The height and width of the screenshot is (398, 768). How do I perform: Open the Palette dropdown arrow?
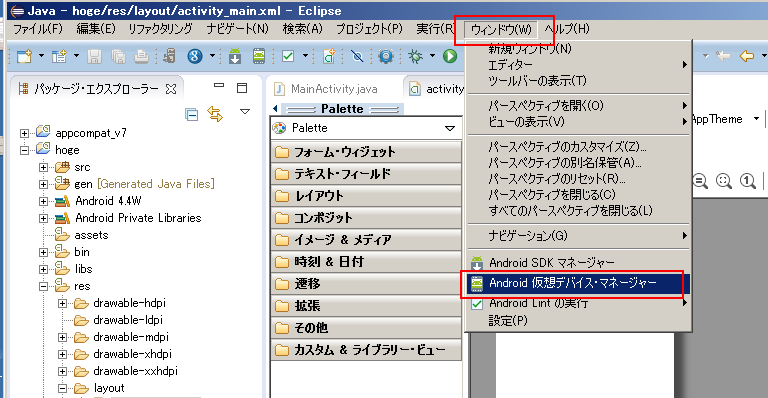(x=450, y=128)
